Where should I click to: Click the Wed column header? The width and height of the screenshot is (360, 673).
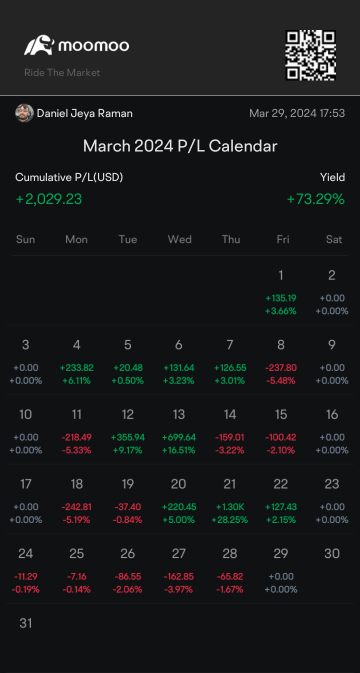coord(179,239)
